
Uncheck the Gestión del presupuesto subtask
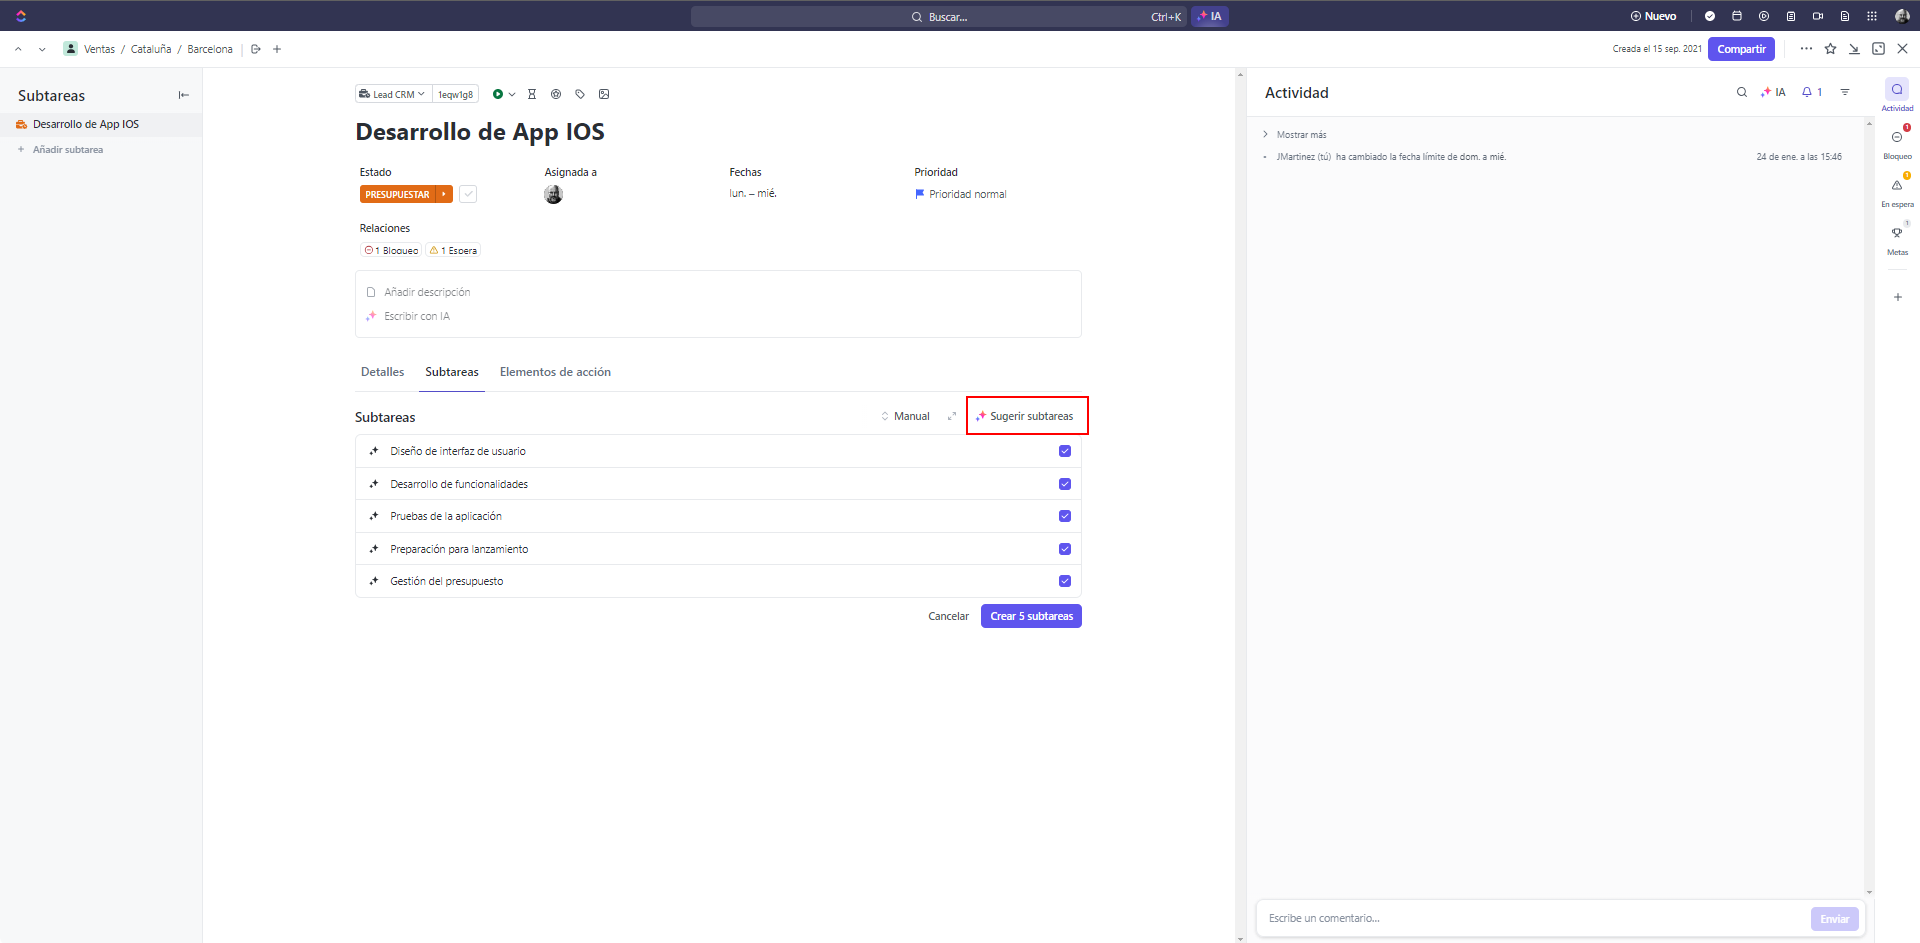click(1065, 581)
